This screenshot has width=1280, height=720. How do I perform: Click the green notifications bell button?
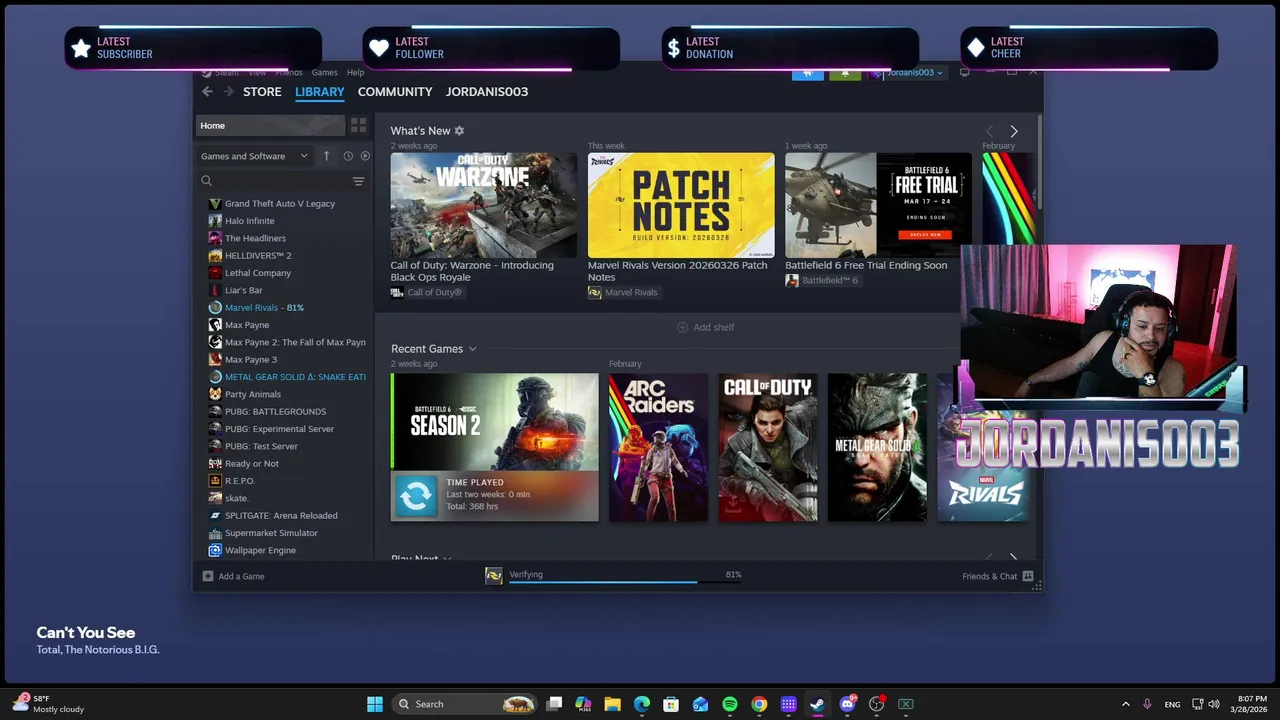click(845, 73)
